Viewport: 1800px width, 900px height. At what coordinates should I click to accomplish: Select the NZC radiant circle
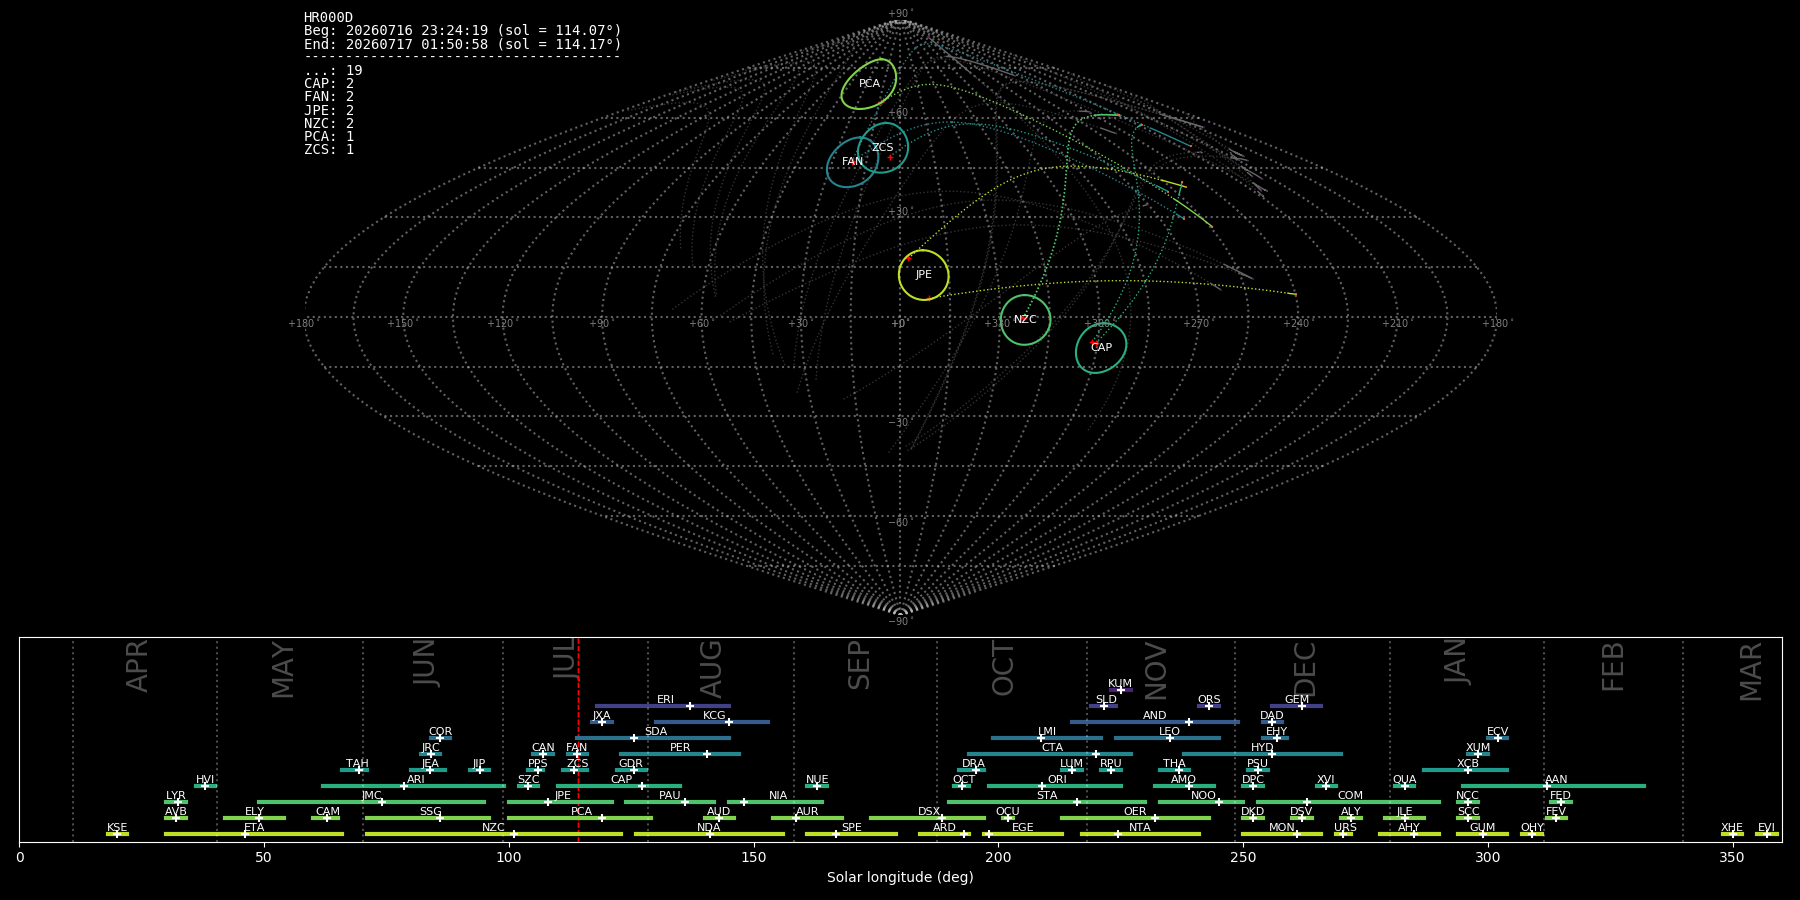1025,320
